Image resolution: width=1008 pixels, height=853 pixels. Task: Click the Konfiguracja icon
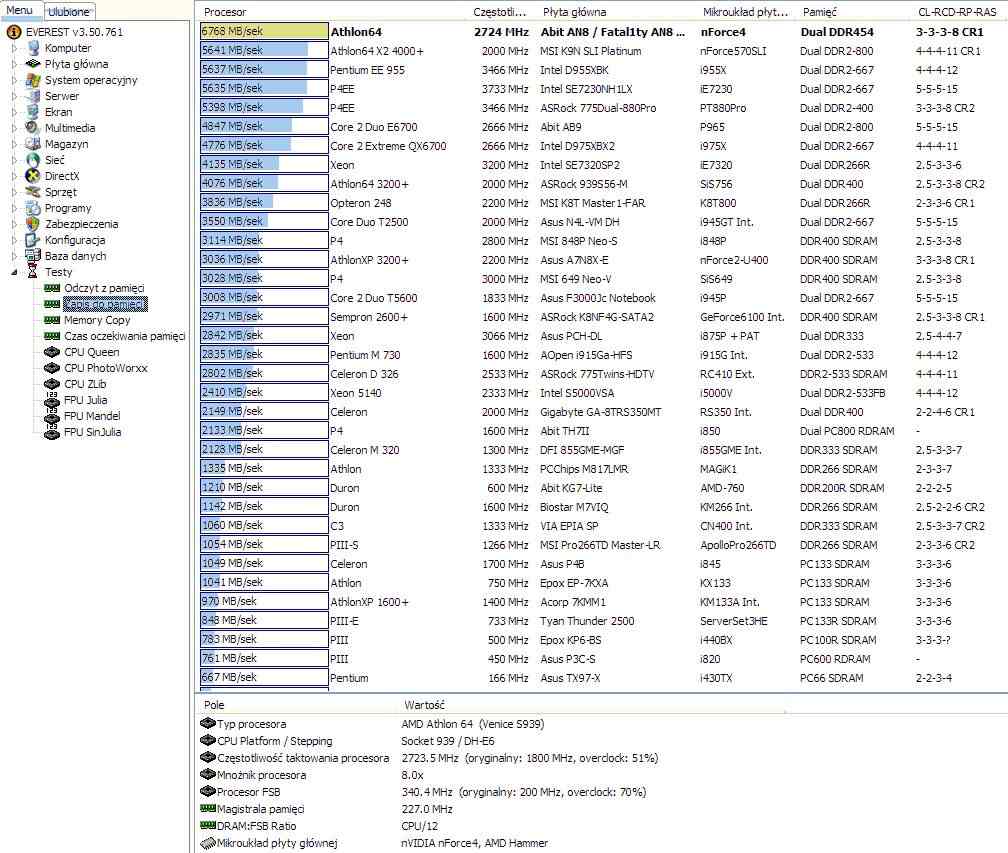click(33, 240)
